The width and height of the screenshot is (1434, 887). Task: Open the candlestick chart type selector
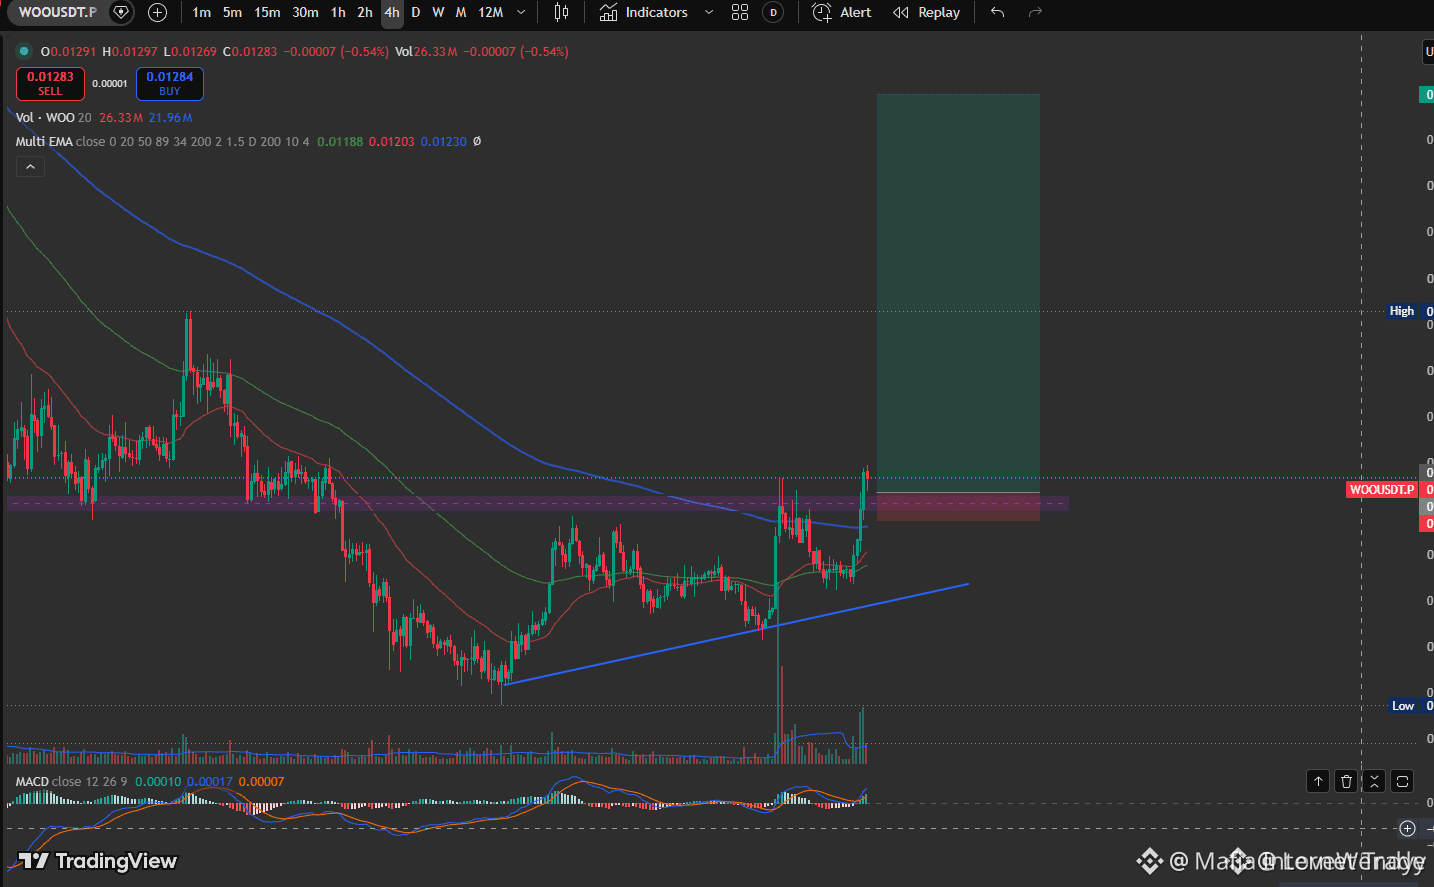click(561, 12)
